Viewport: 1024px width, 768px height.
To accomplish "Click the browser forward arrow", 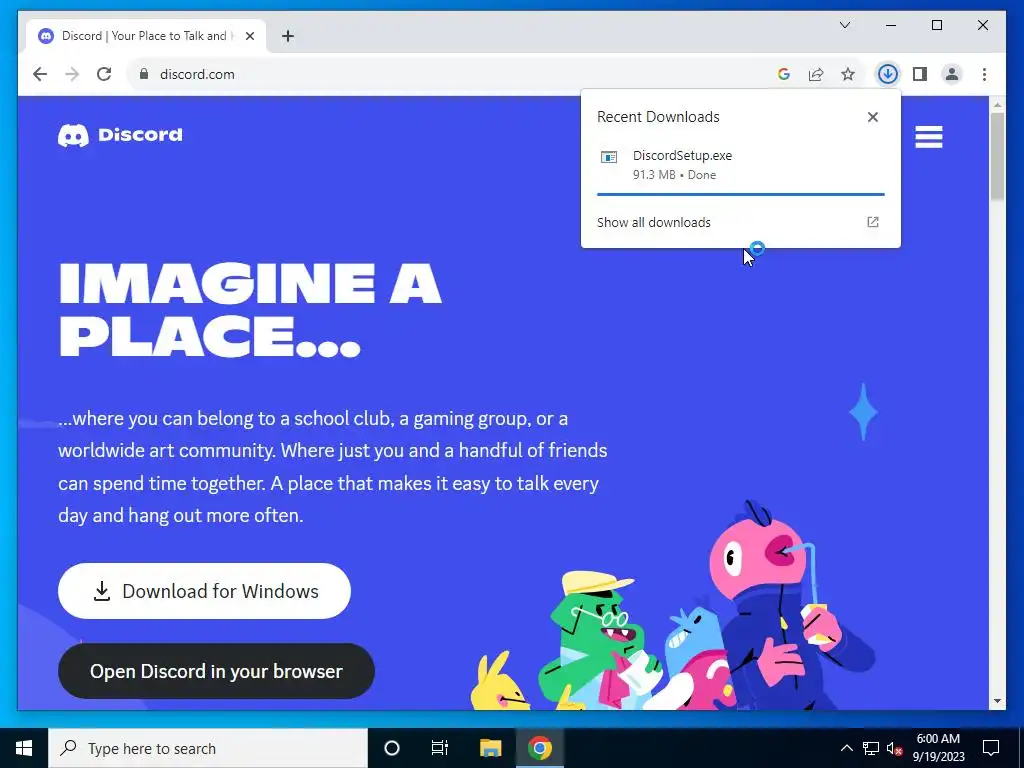I will (x=72, y=74).
